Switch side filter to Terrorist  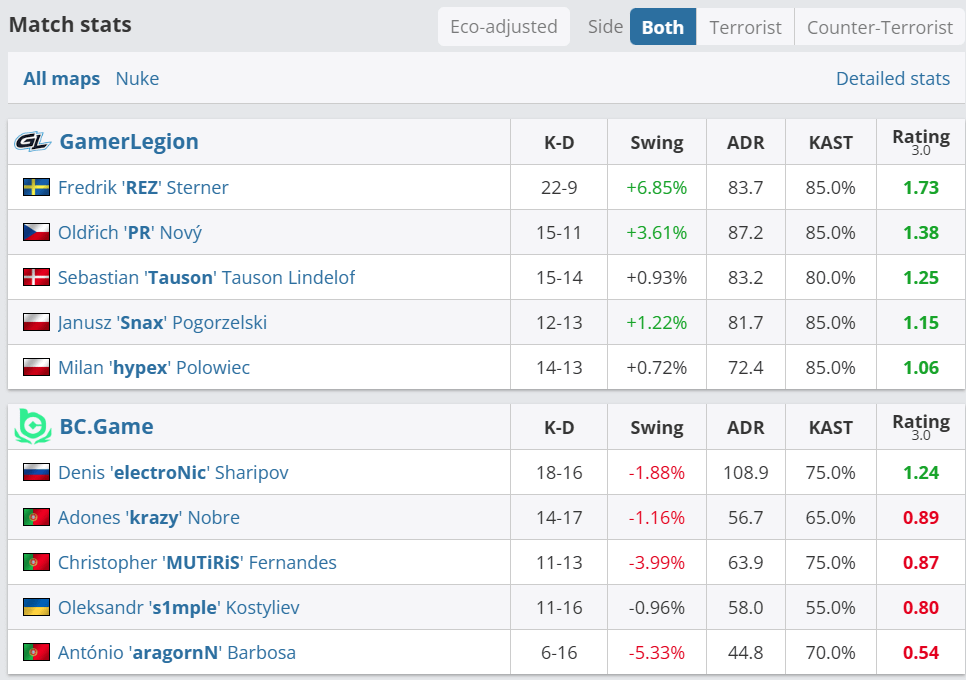point(745,27)
